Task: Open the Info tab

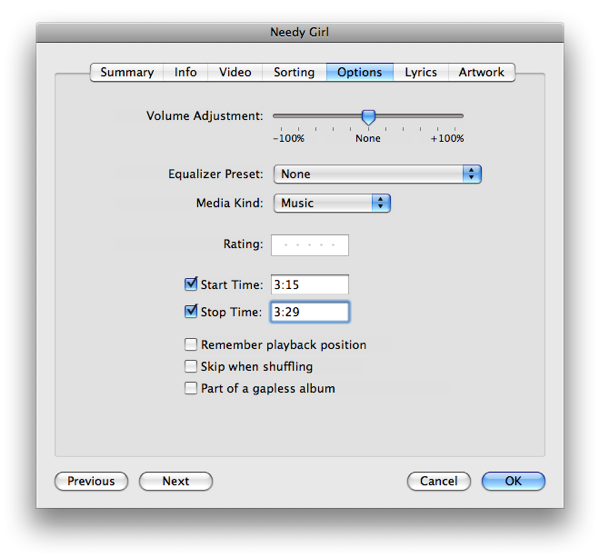Action: pos(186,72)
